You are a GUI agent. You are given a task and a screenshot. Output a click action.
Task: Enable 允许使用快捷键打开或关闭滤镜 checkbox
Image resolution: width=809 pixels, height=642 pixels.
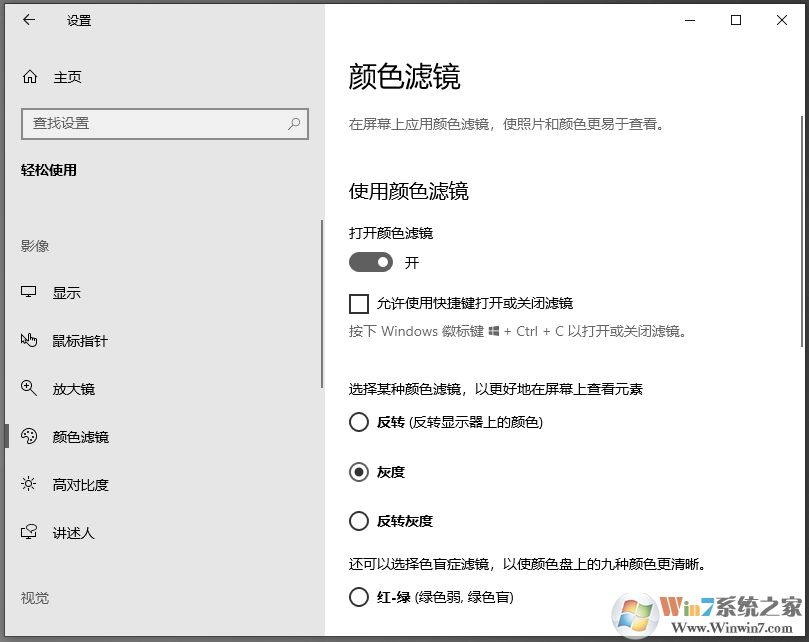pos(359,303)
